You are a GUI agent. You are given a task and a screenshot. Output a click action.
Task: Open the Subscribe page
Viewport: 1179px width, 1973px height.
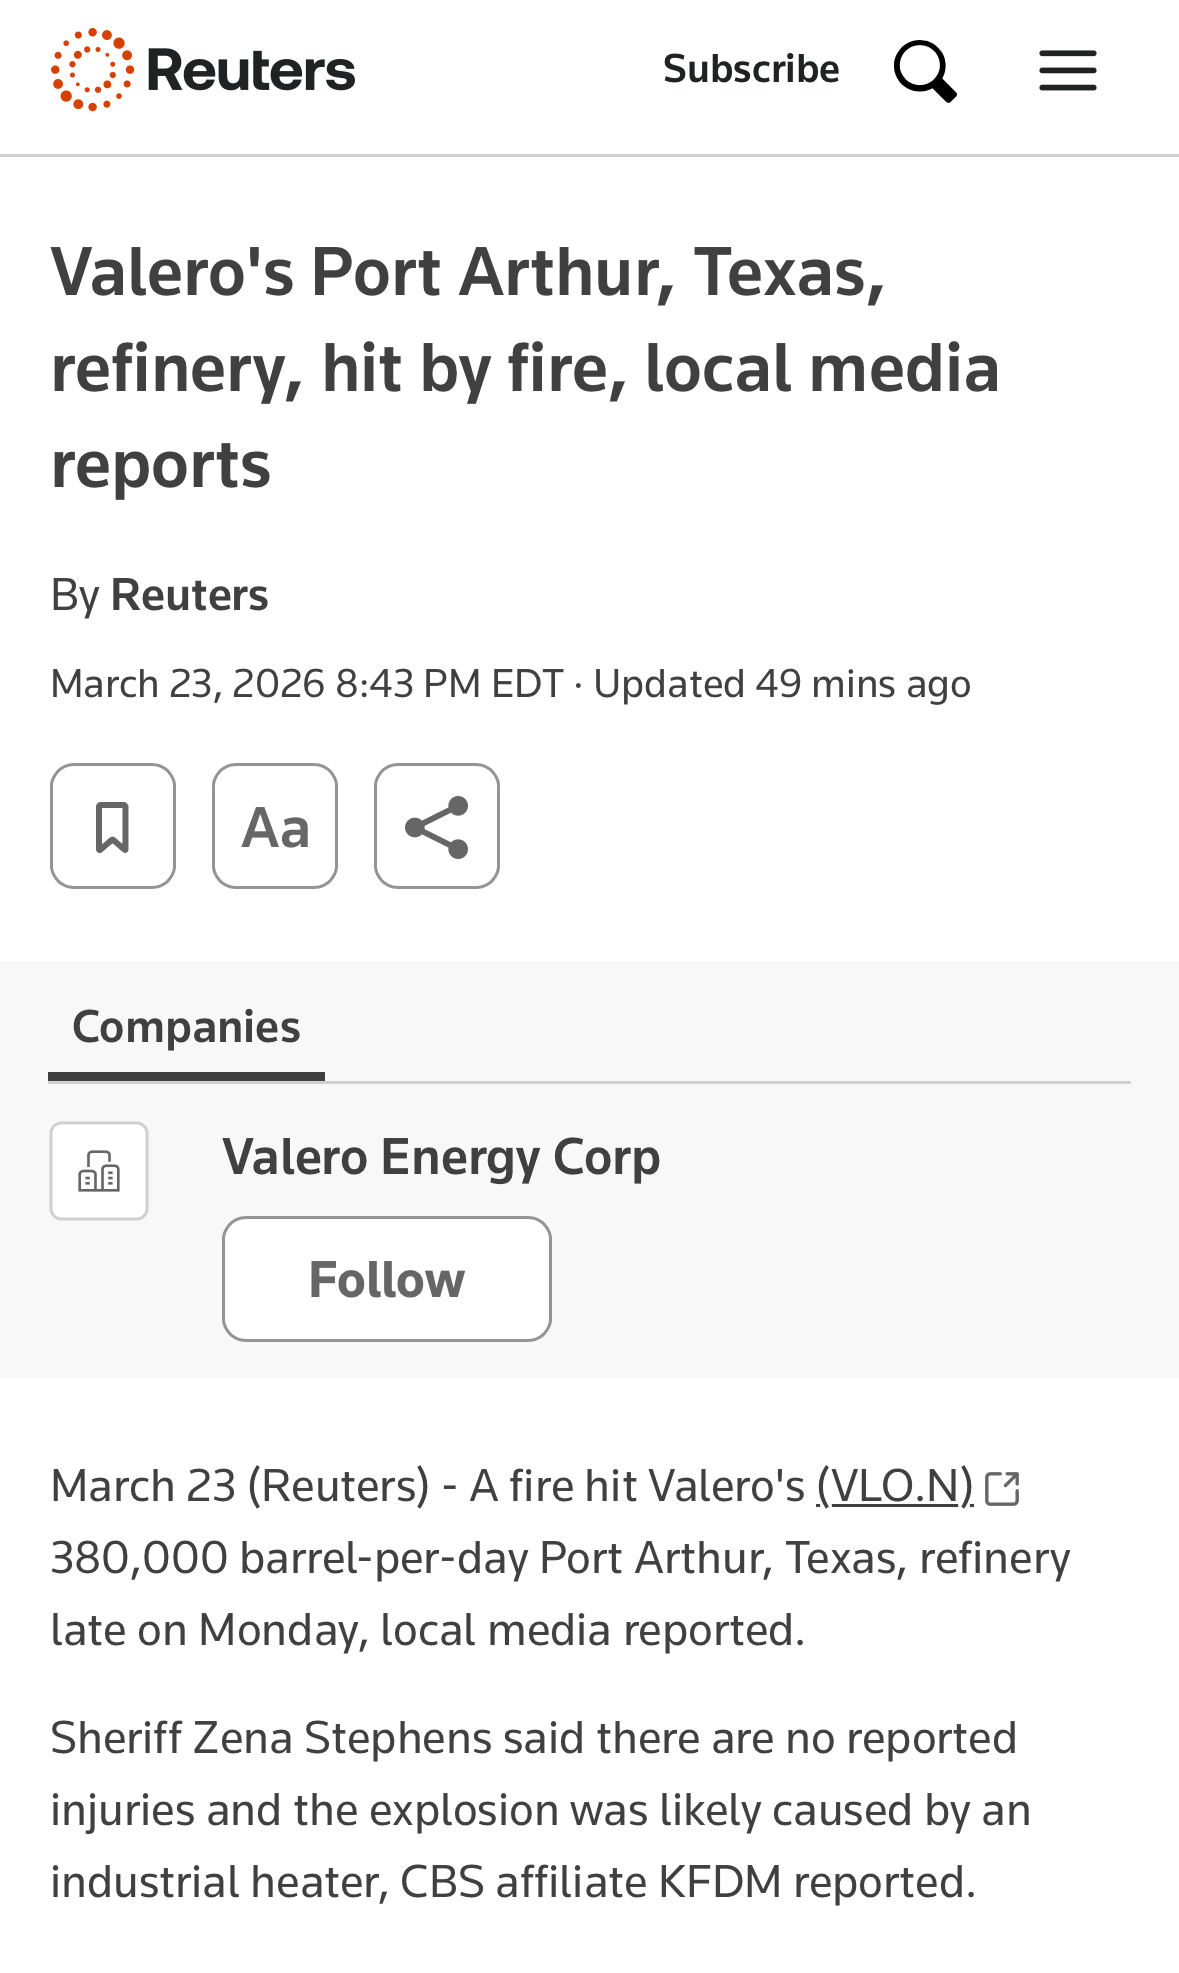[x=751, y=69]
